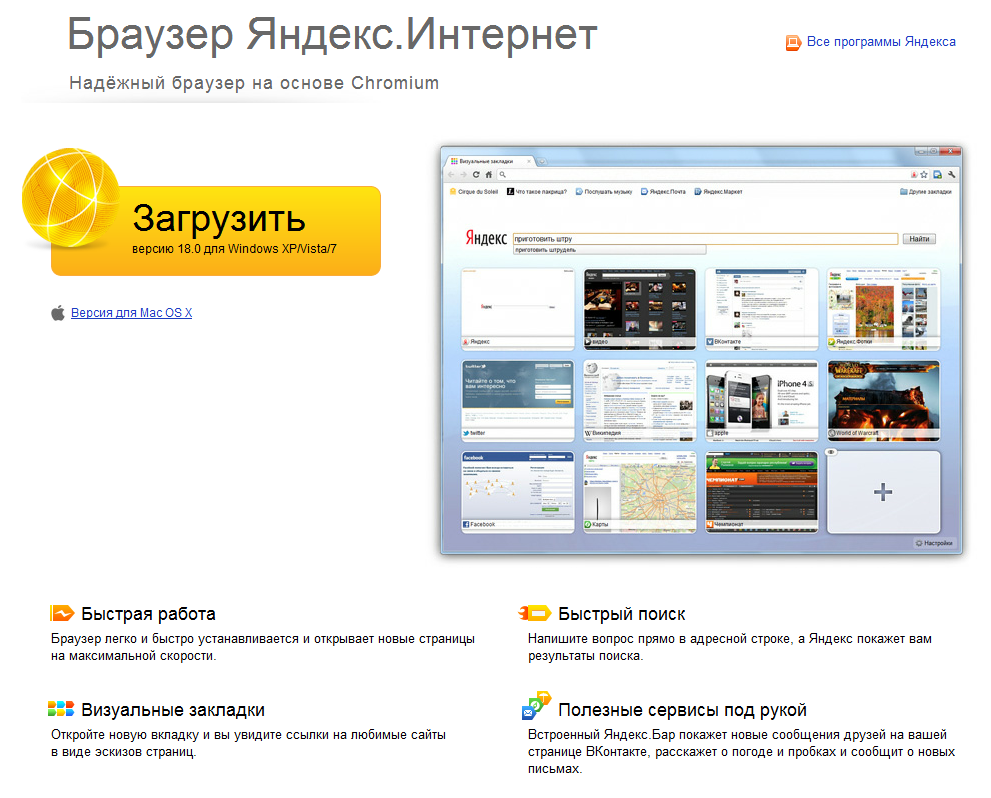
Task: Open the Чемпионат visual bookmark thumbnail
Action: 762,492
